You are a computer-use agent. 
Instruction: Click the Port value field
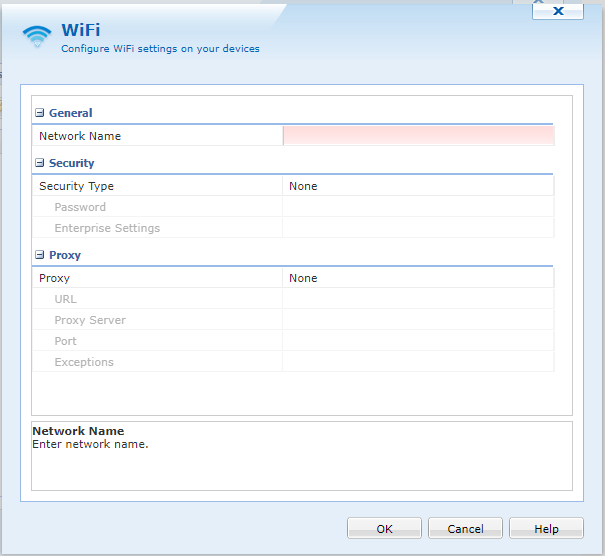point(418,341)
